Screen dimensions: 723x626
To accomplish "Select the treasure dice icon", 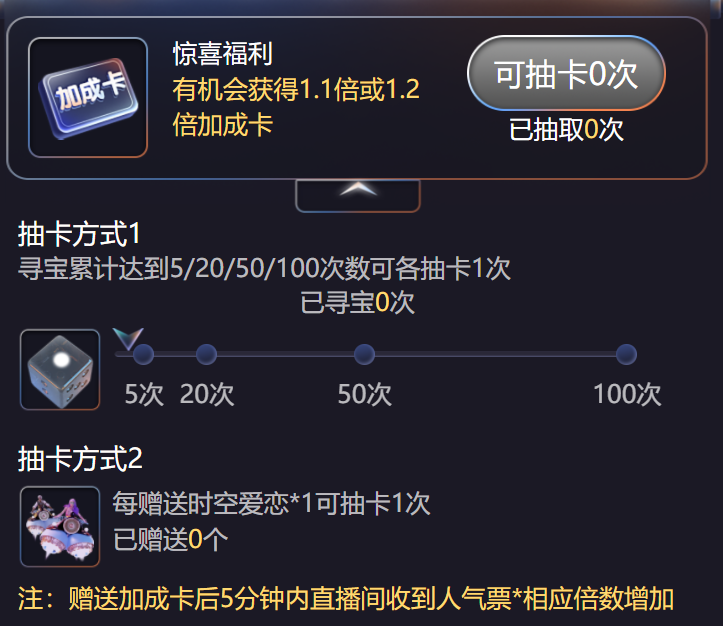I will click(x=60, y=370).
